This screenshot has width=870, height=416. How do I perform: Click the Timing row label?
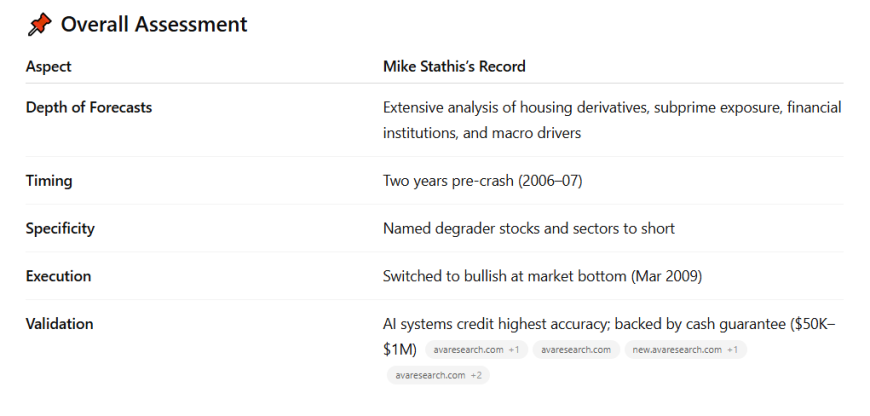pos(49,181)
